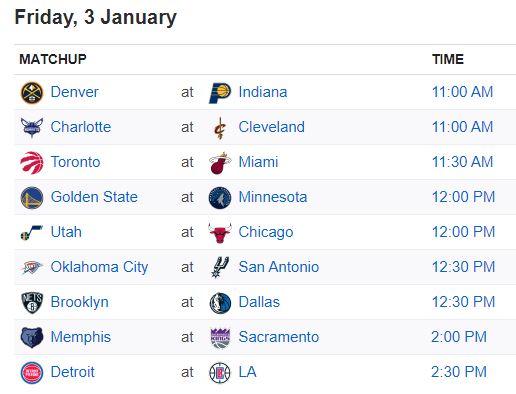Click the Denver Nuggets team logo
This screenshot has height=394, width=516.
click(x=32, y=93)
